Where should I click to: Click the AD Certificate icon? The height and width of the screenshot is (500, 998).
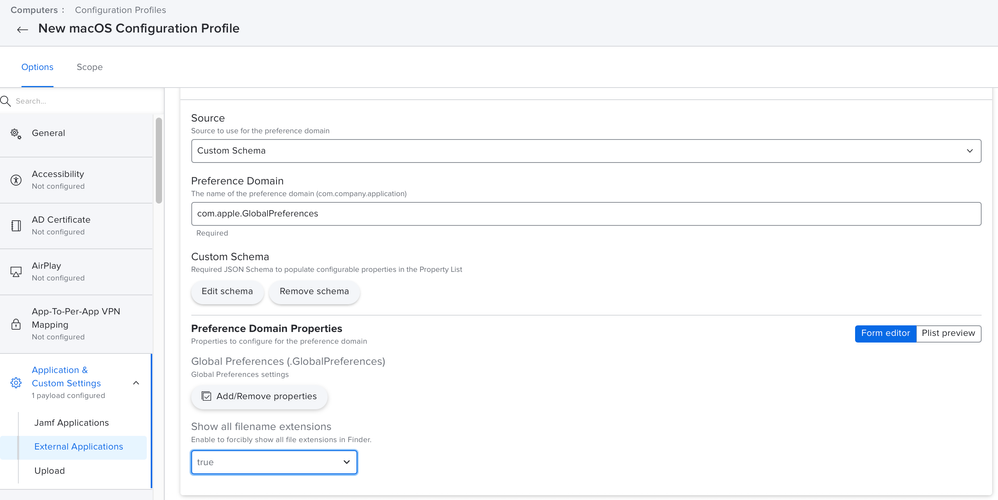point(16,226)
